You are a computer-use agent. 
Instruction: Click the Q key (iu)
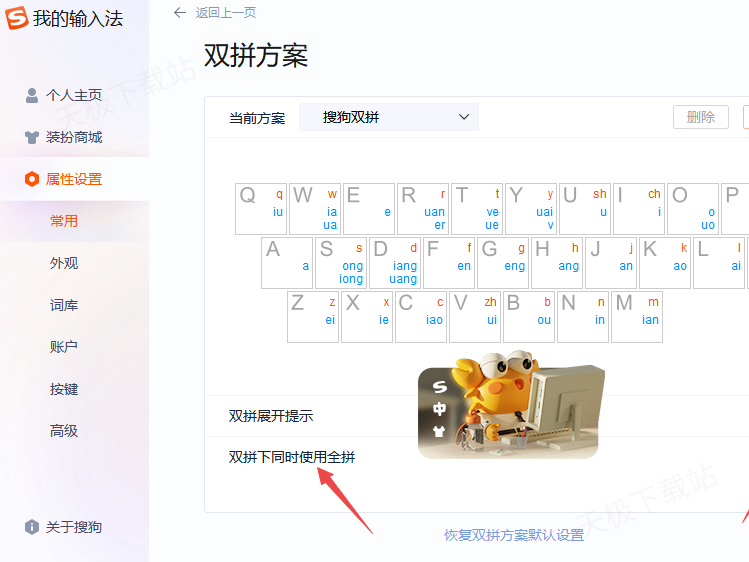click(x=261, y=209)
